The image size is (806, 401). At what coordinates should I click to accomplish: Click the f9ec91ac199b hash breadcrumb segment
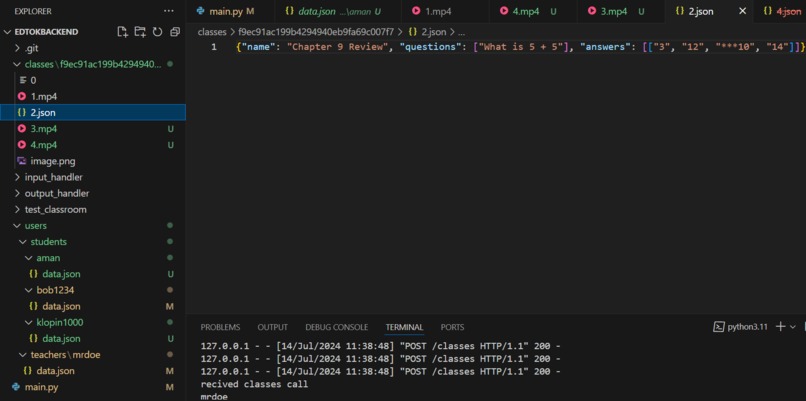[316, 32]
